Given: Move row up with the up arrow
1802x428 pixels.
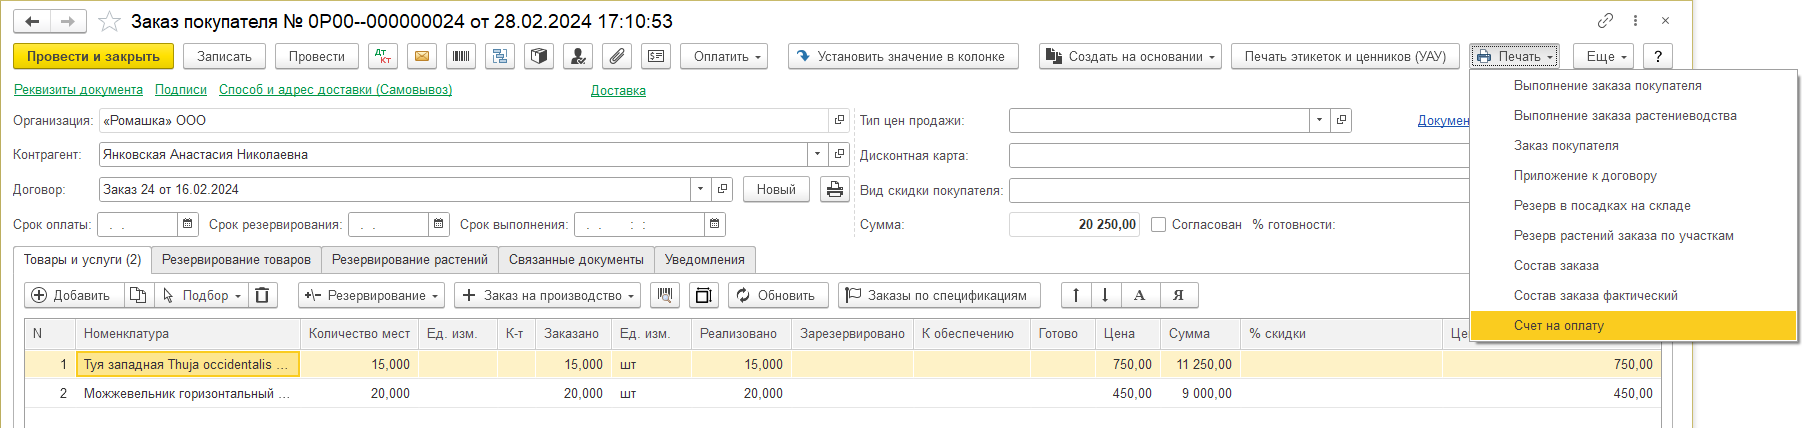Looking at the screenshot, I should [x=1076, y=295].
